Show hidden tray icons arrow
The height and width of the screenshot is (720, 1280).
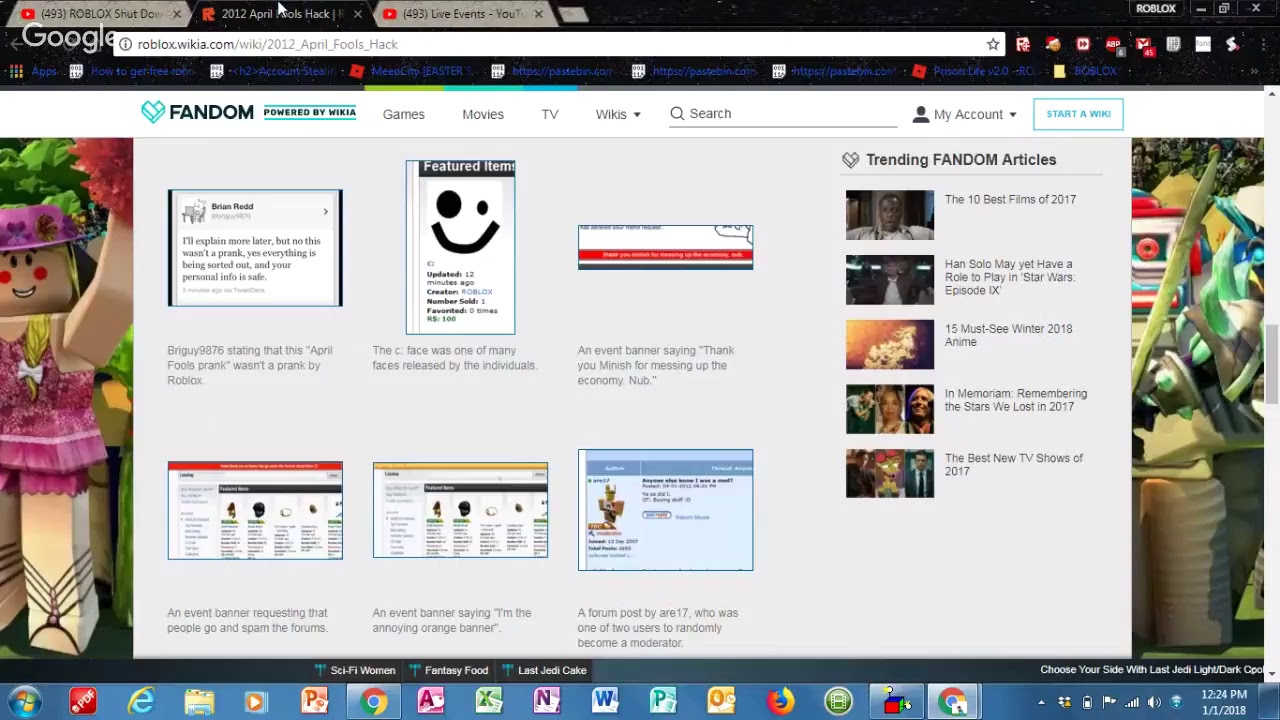[1041, 702]
